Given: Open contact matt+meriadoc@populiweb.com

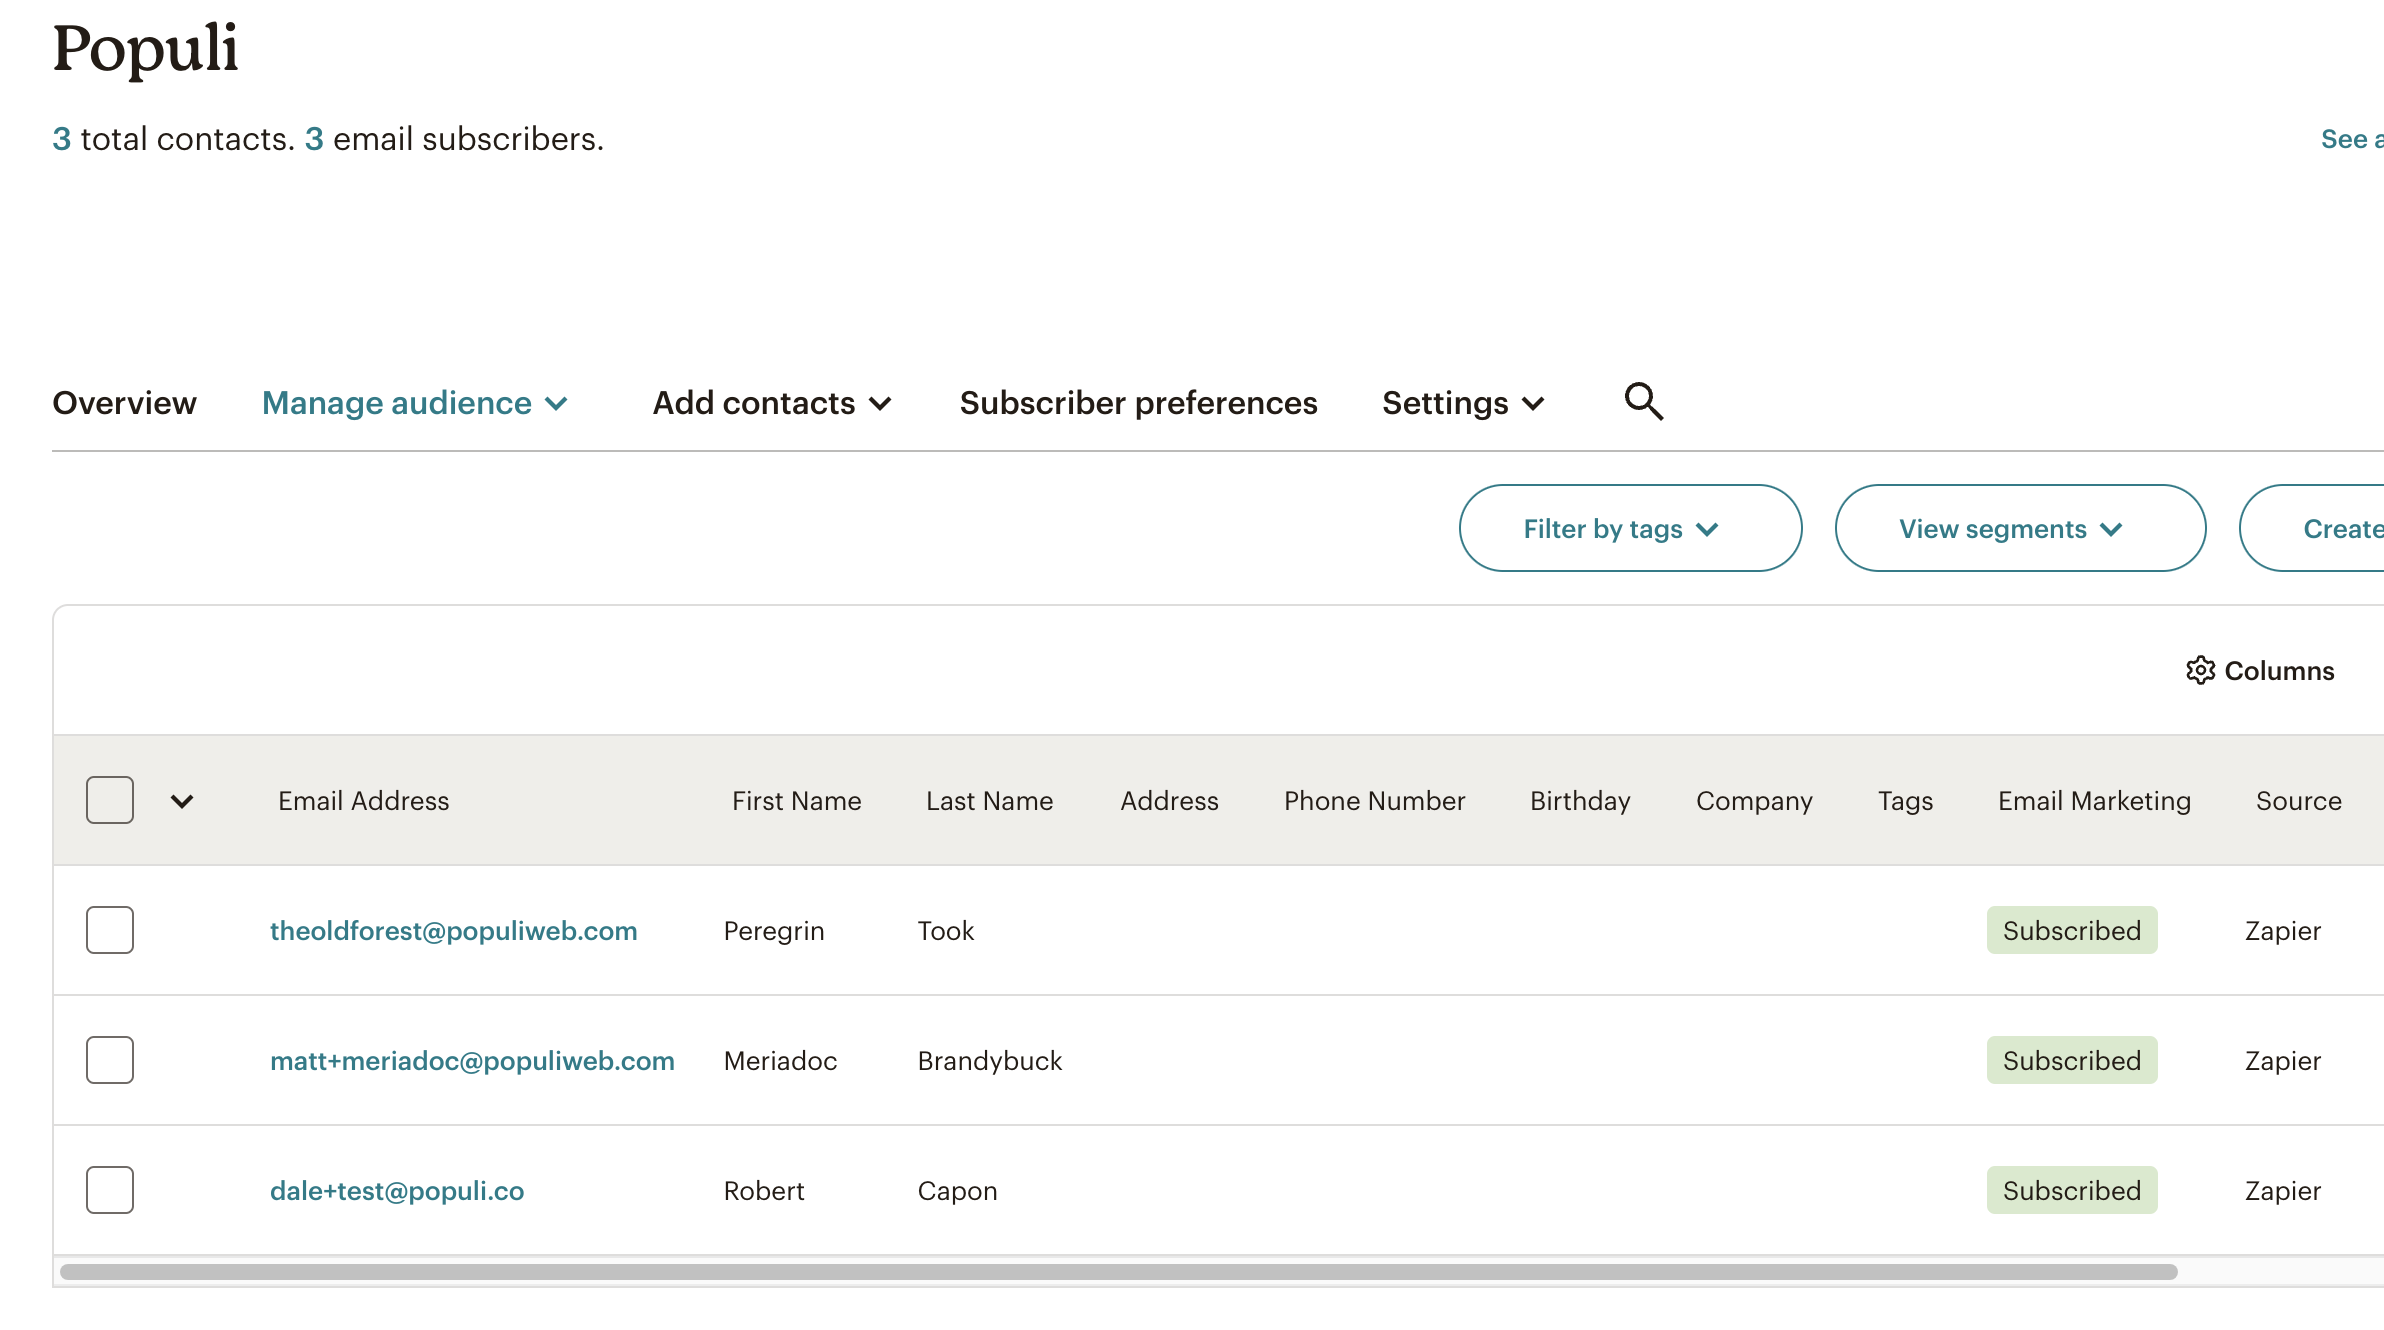Looking at the screenshot, I should click(472, 1061).
